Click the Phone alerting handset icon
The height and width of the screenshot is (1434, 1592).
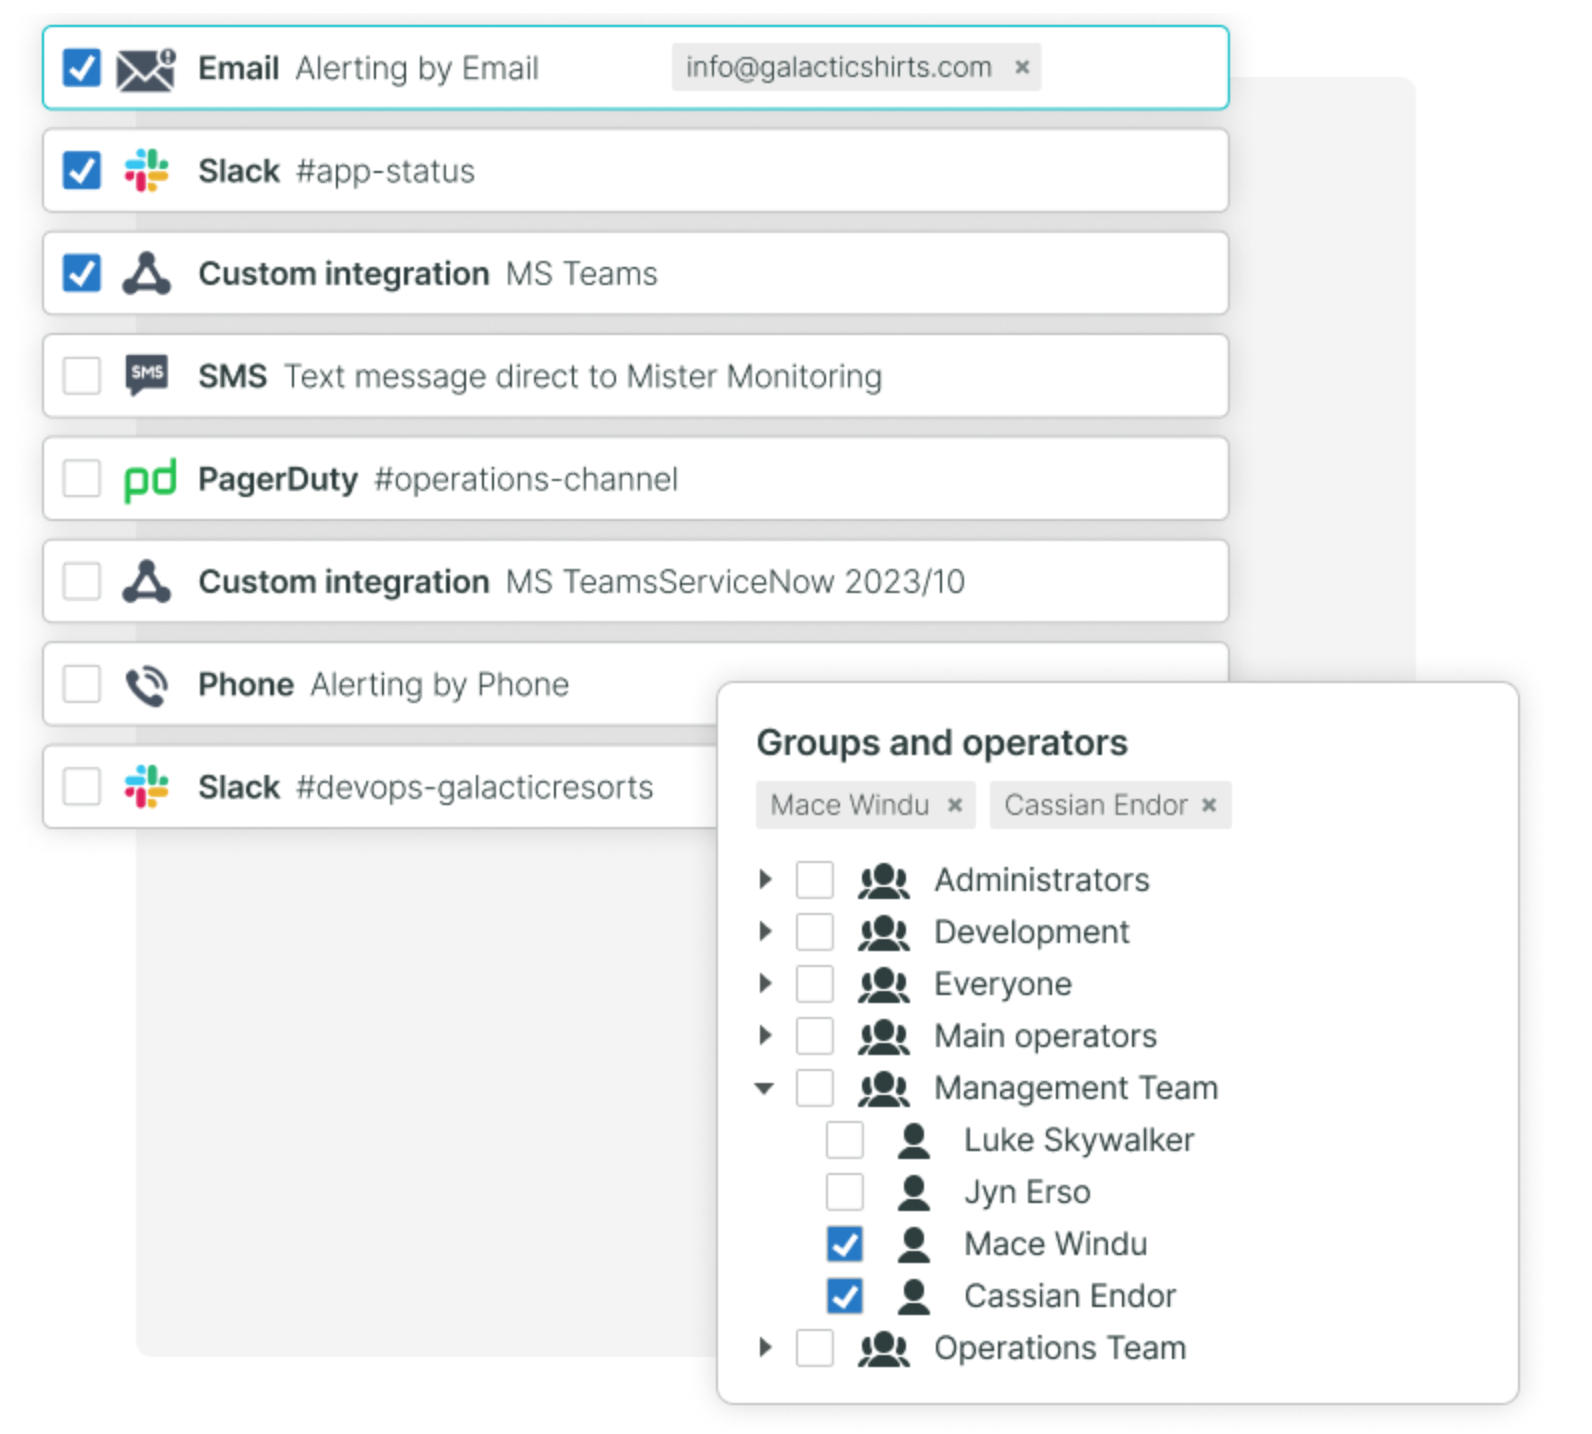(x=146, y=685)
